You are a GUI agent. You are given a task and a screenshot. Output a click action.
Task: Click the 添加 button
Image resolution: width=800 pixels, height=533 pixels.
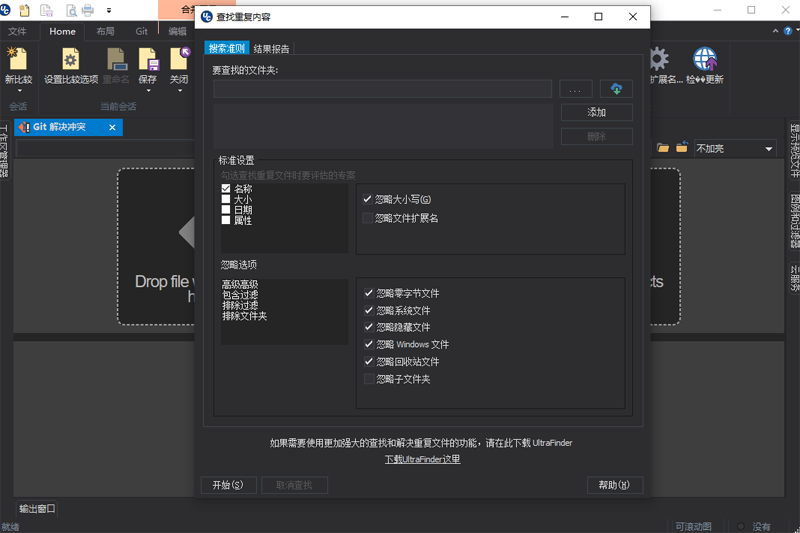596,112
